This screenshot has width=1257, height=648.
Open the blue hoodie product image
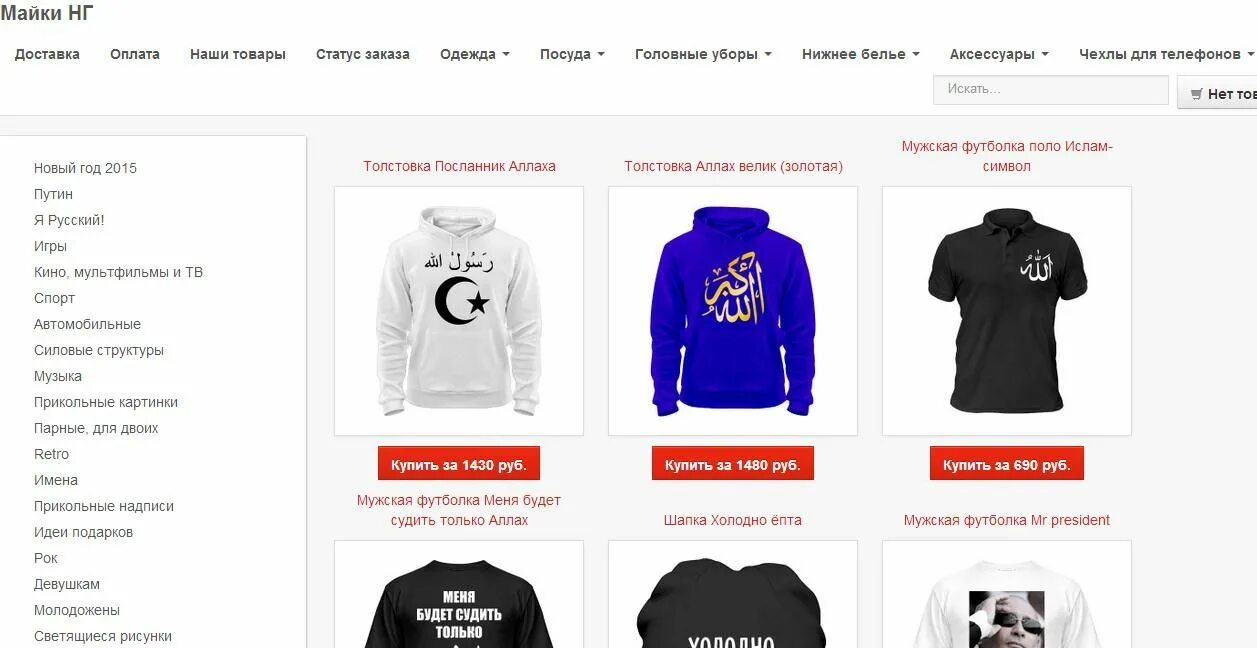pyautogui.click(x=733, y=311)
